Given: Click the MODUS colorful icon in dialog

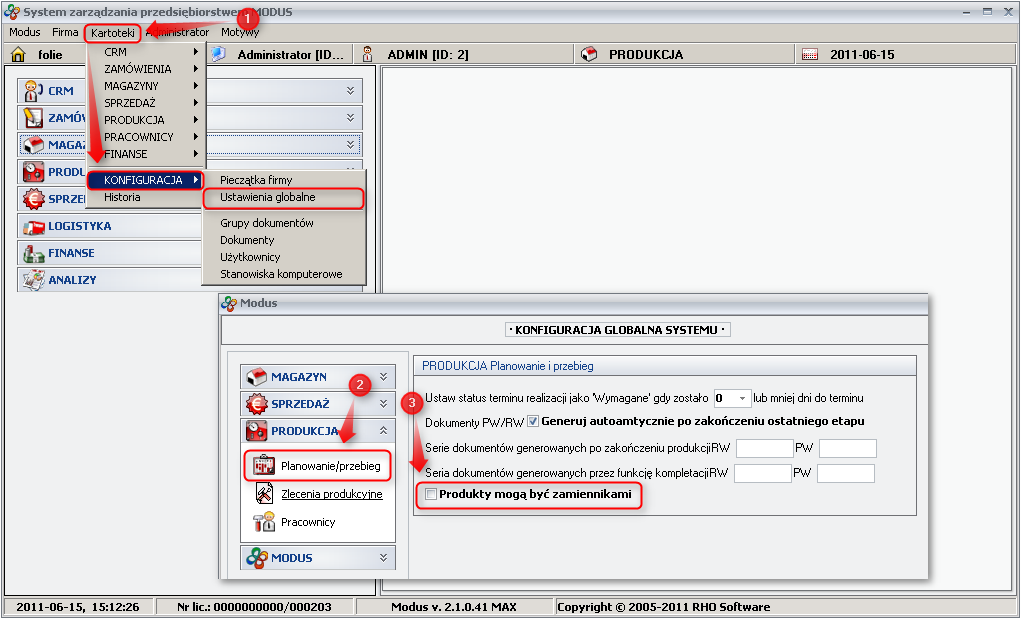Looking at the screenshot, I should pyautogui.click(x=257, y=558).
